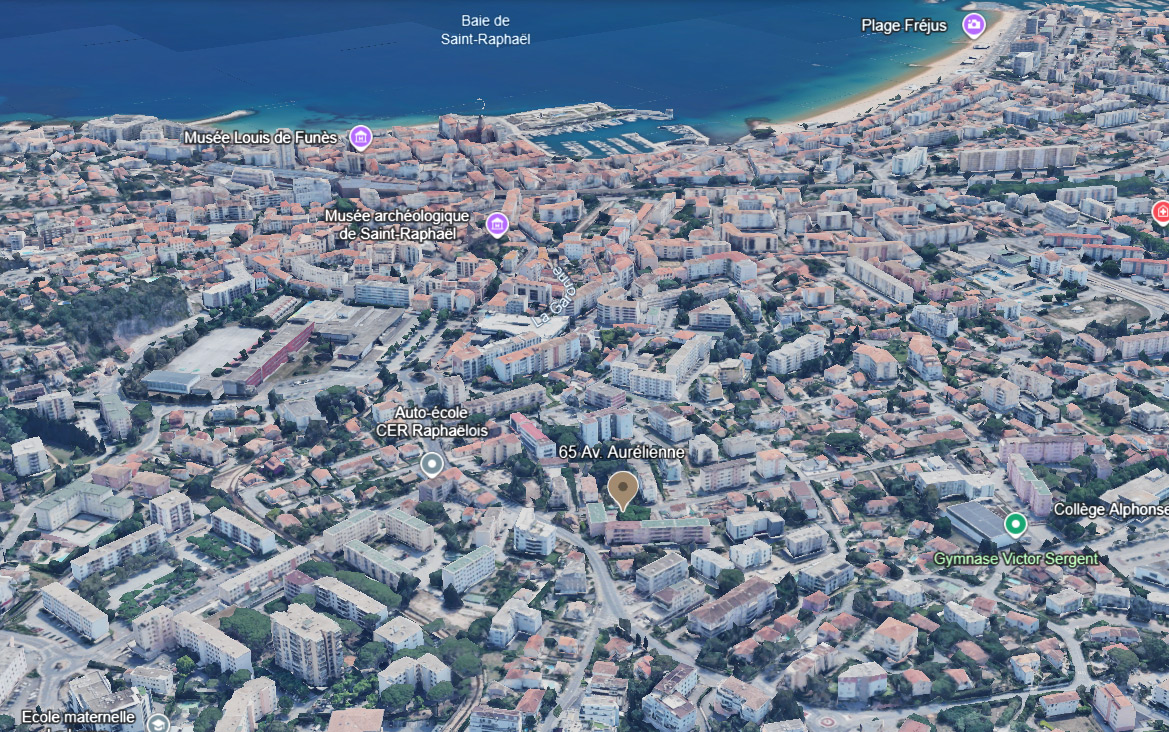Image resolution: width=1169 pixels, height=732 pixels.
Task: Click the rotated La Garonne label
Action: pos(554,292)
